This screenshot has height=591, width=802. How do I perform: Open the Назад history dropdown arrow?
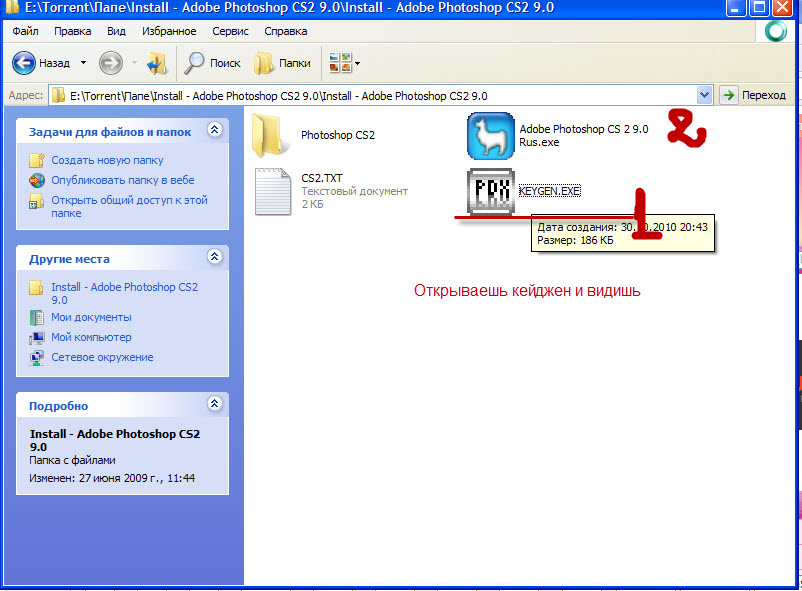click(x=83, y=63)
